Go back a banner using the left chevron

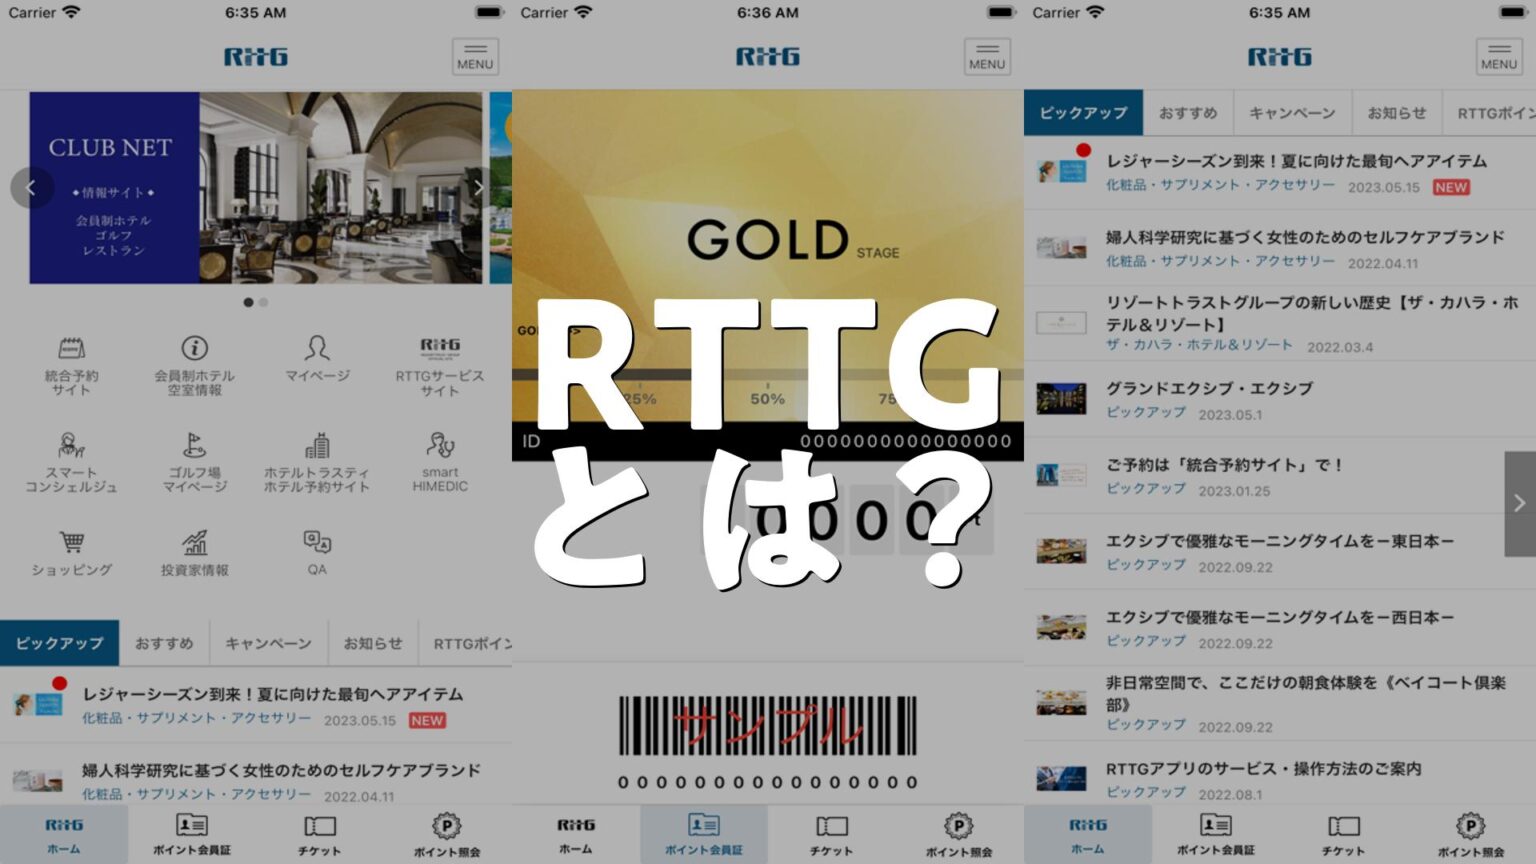point(33,187)
